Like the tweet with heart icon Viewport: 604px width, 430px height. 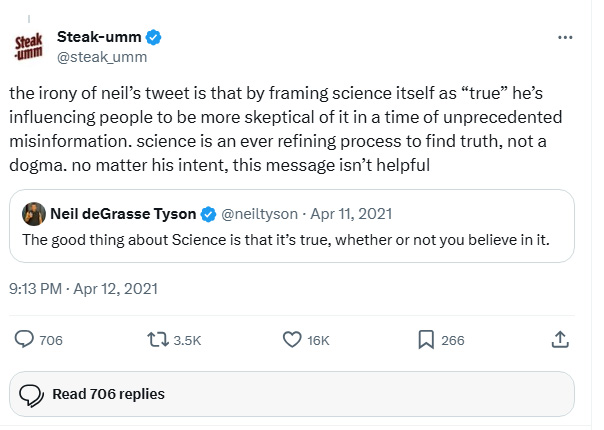[292, 340]
